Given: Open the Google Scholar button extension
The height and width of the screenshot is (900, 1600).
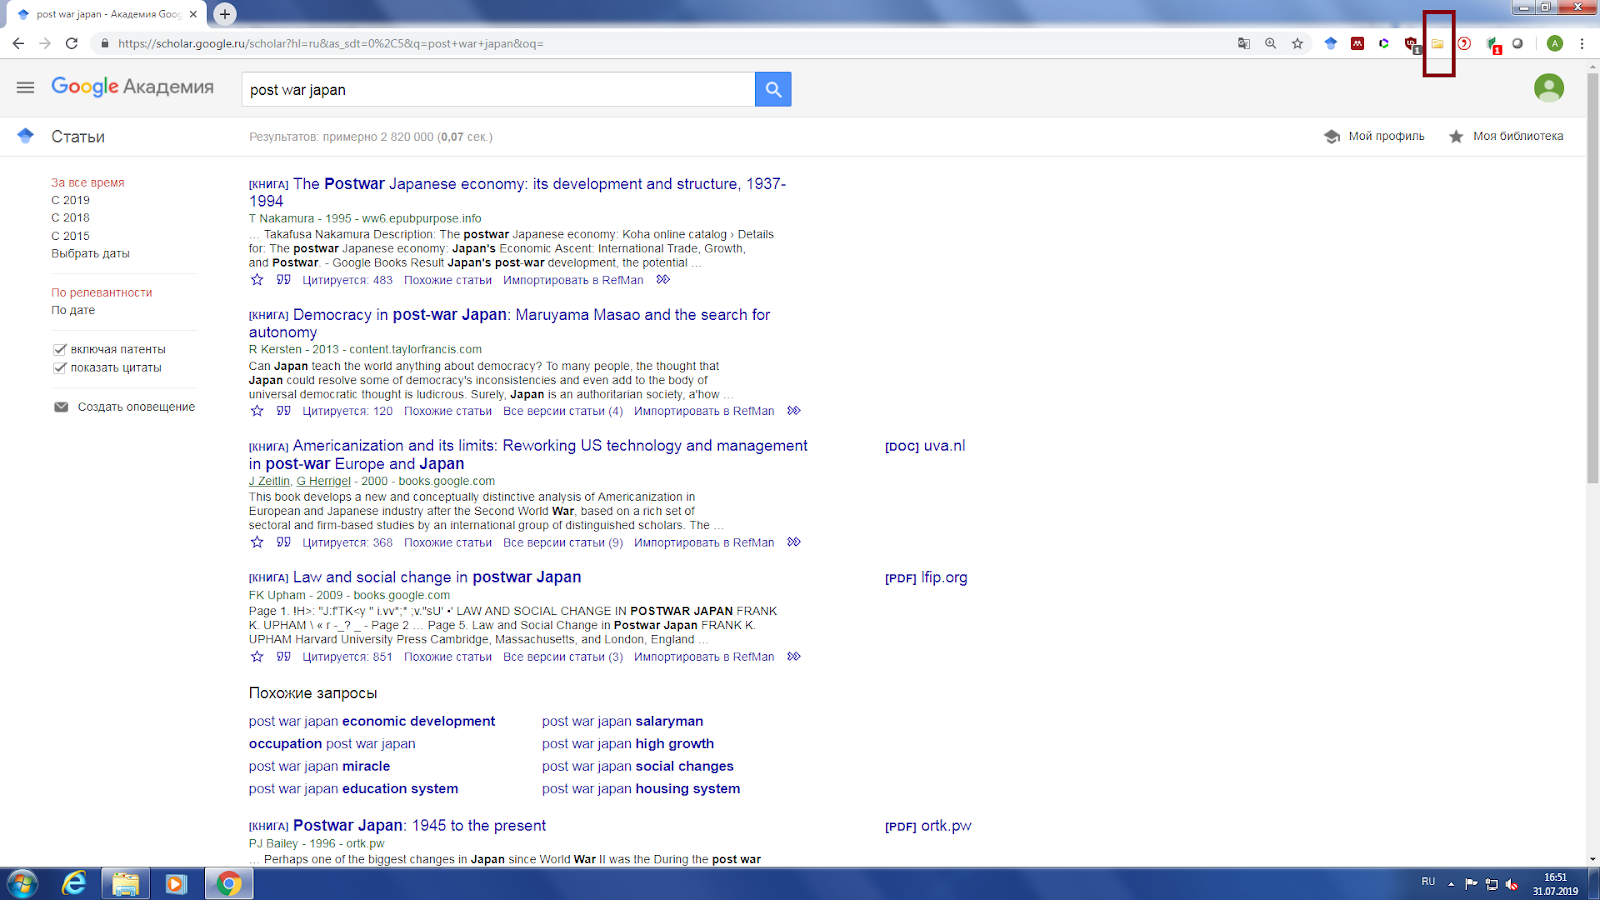Looking at the screenshot, I should click(1330, 43).
